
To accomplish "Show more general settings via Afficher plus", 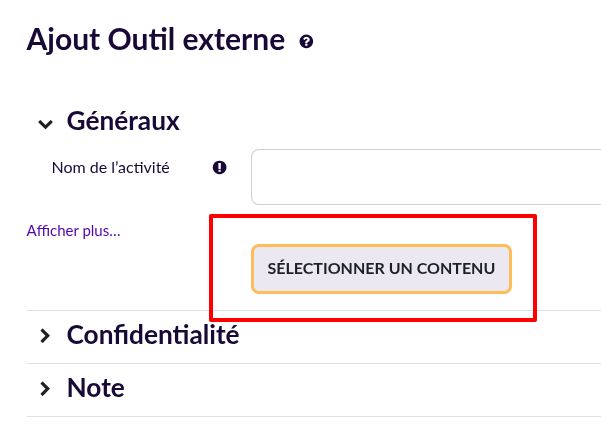I will [x=73, y=231].
